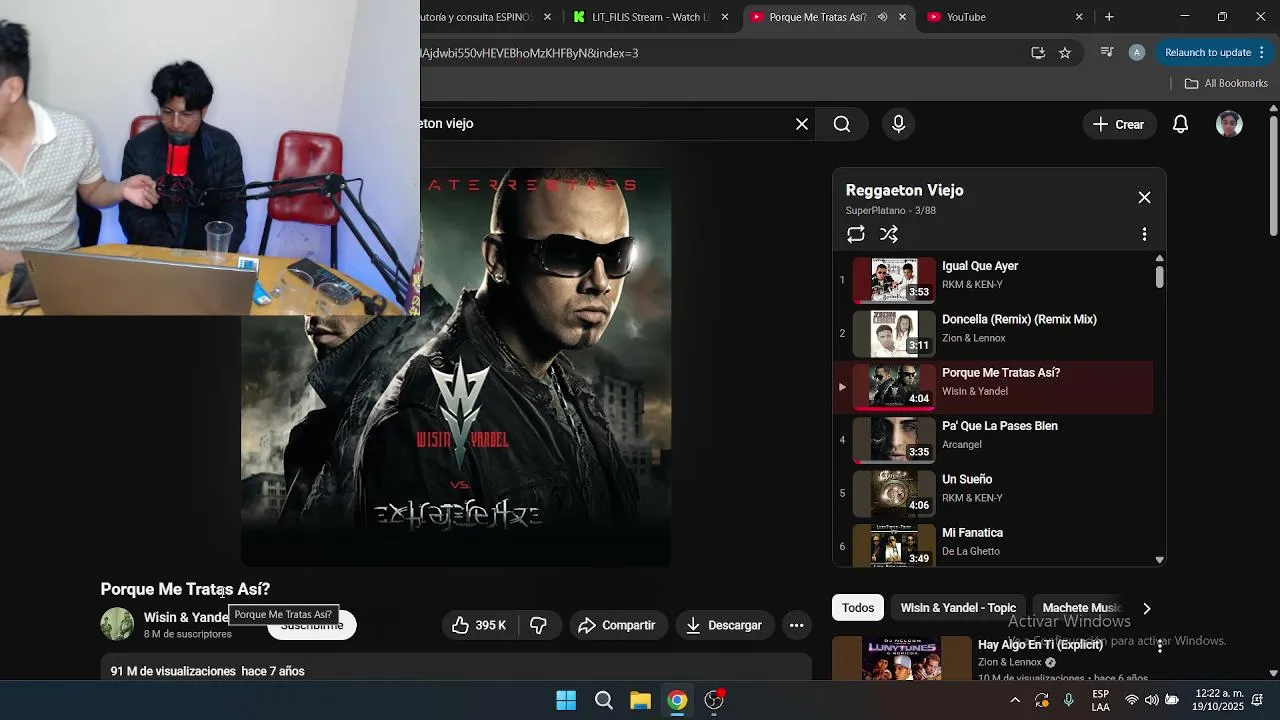Toggle shuffle for the Reggaeton Viejo playlist

pyautogui.click(x=889, y=234)
